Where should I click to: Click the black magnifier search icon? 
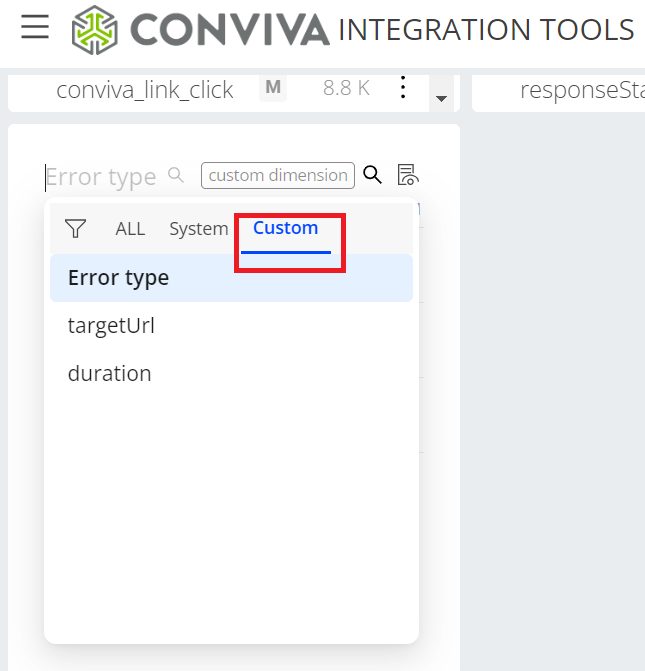coord(372,175)
